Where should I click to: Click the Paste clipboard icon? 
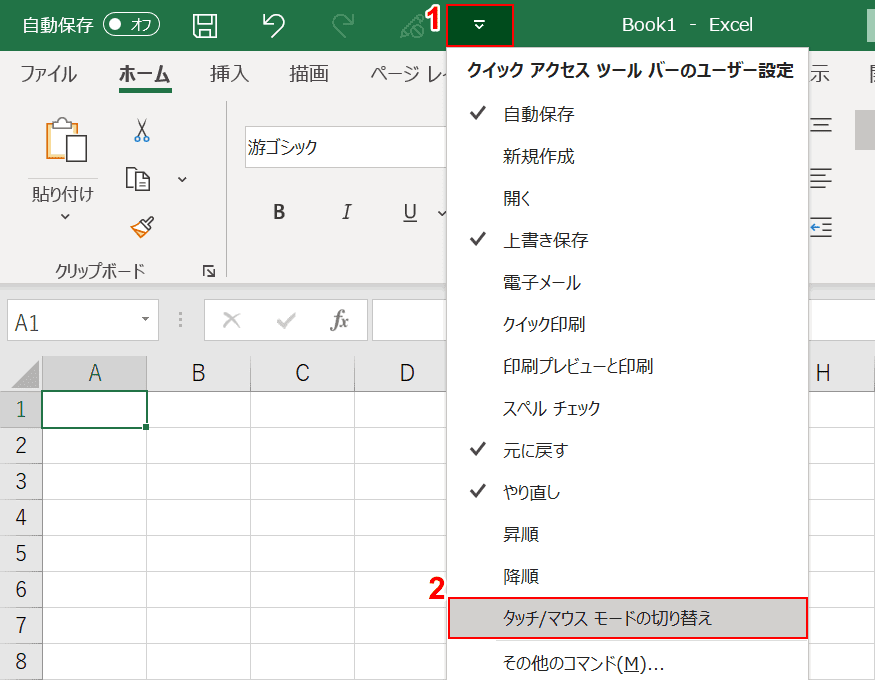click(66, 139)
